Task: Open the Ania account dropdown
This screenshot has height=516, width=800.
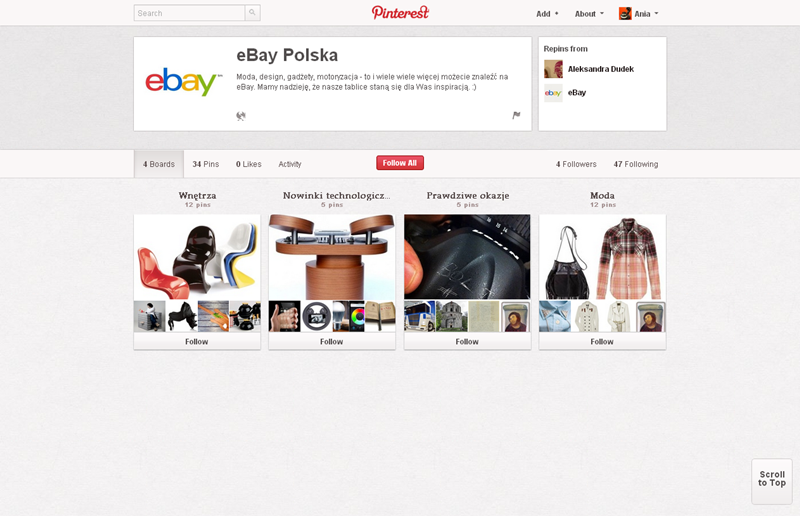Action: click(x=646, y=14)
